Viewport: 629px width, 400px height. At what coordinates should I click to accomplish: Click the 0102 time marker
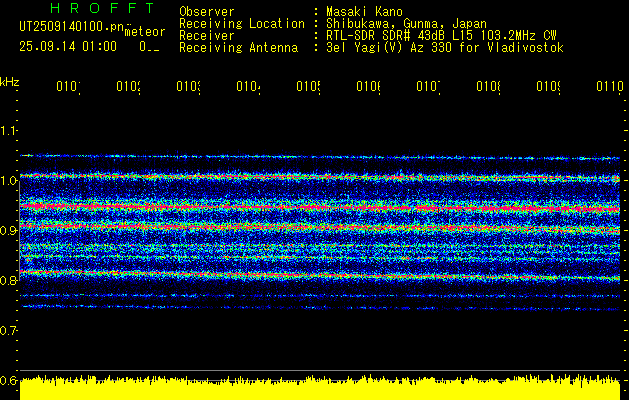tap(128, 86)
